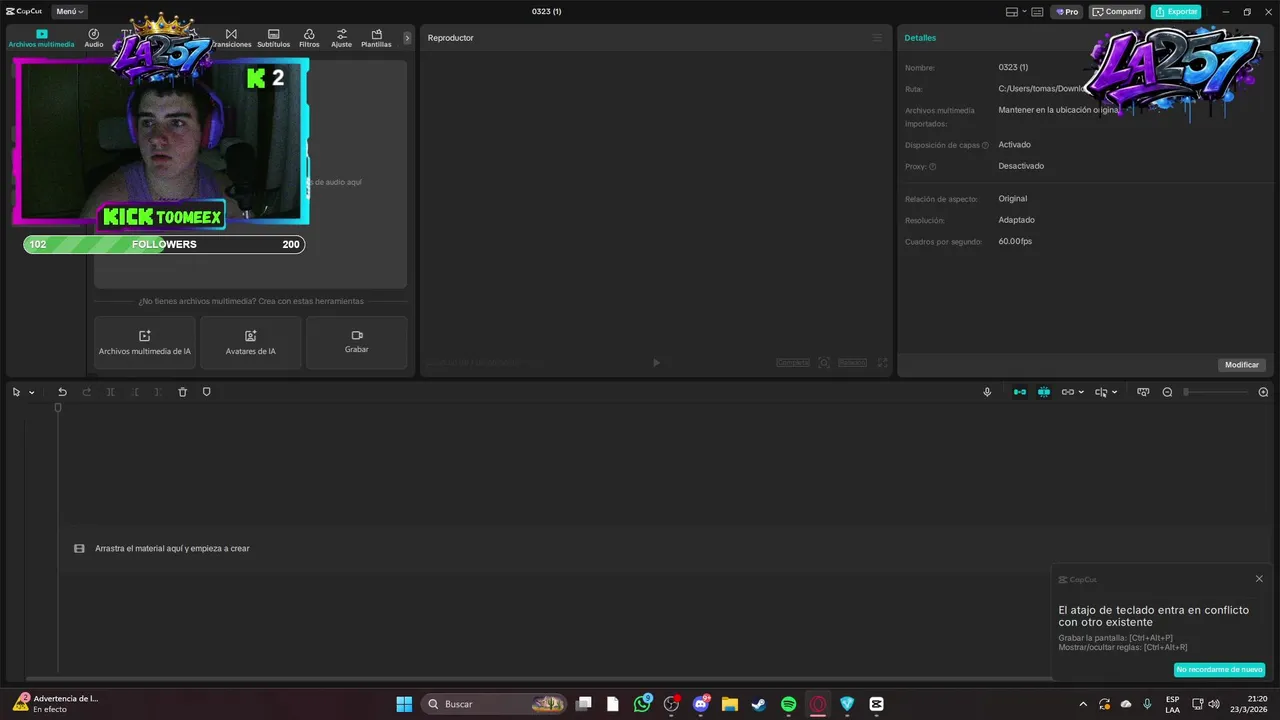Open File Explorer from taskbar
Screen dimensions: 1280x720
pyautogui.click(x=730, y=704)
